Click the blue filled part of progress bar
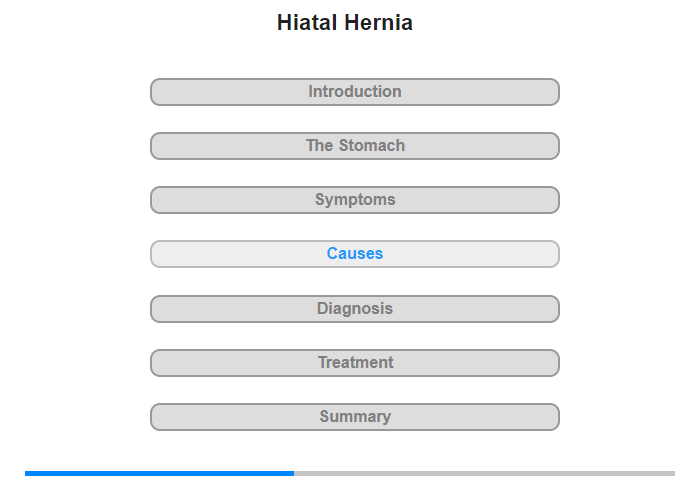Viewport: 700px width, 480px height. point(159,473)
